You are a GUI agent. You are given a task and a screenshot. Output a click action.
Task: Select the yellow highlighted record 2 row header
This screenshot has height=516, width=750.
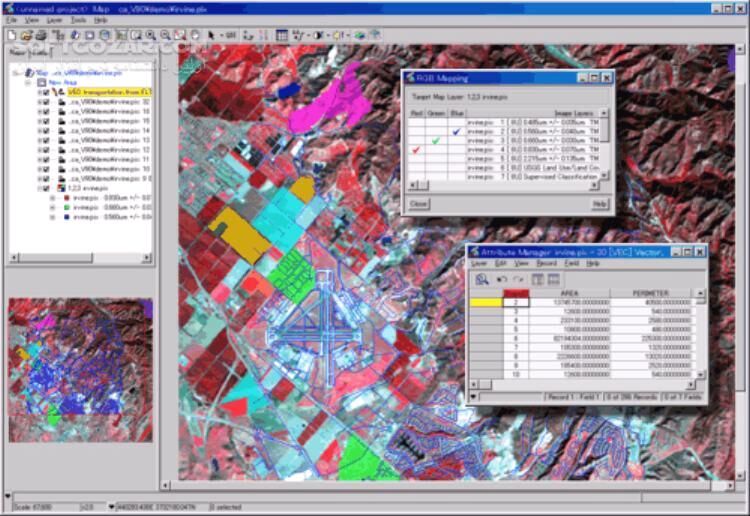[486, 302]
